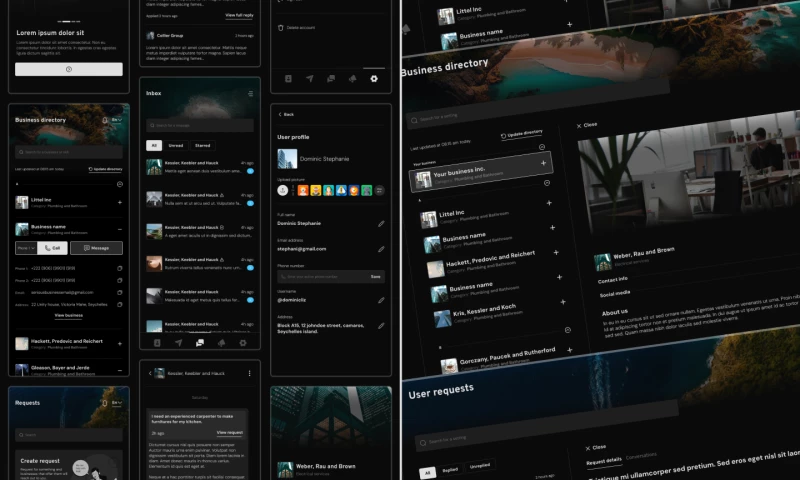Edit the Email address pencil icon

[381, 248]
